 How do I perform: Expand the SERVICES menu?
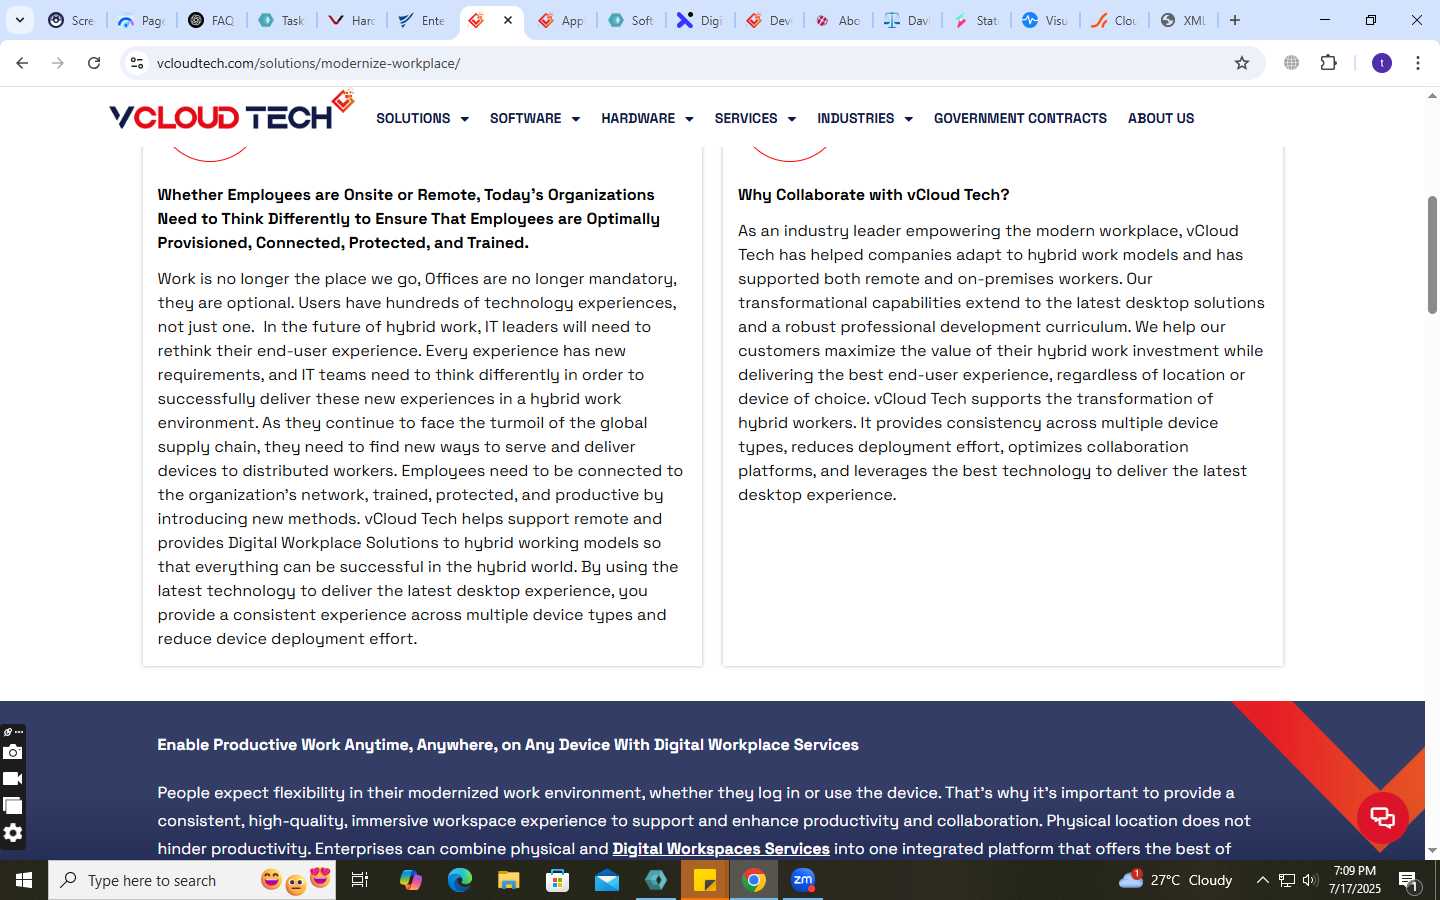pos(755,118)
